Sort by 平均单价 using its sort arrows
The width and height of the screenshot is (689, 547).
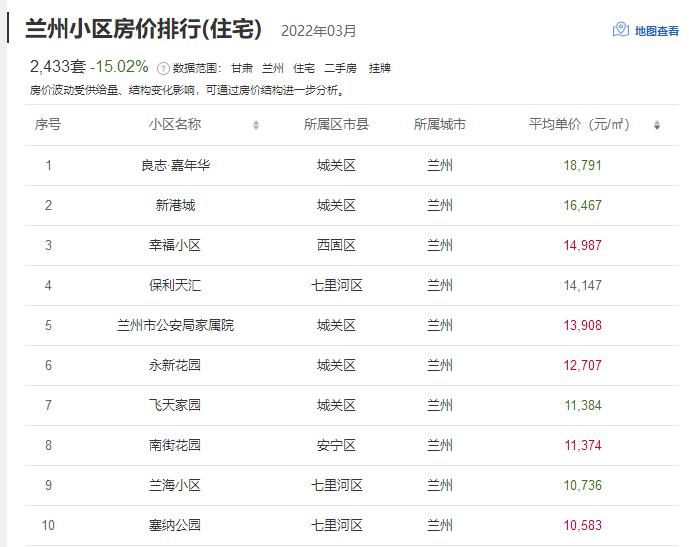(x=657, y=125)
